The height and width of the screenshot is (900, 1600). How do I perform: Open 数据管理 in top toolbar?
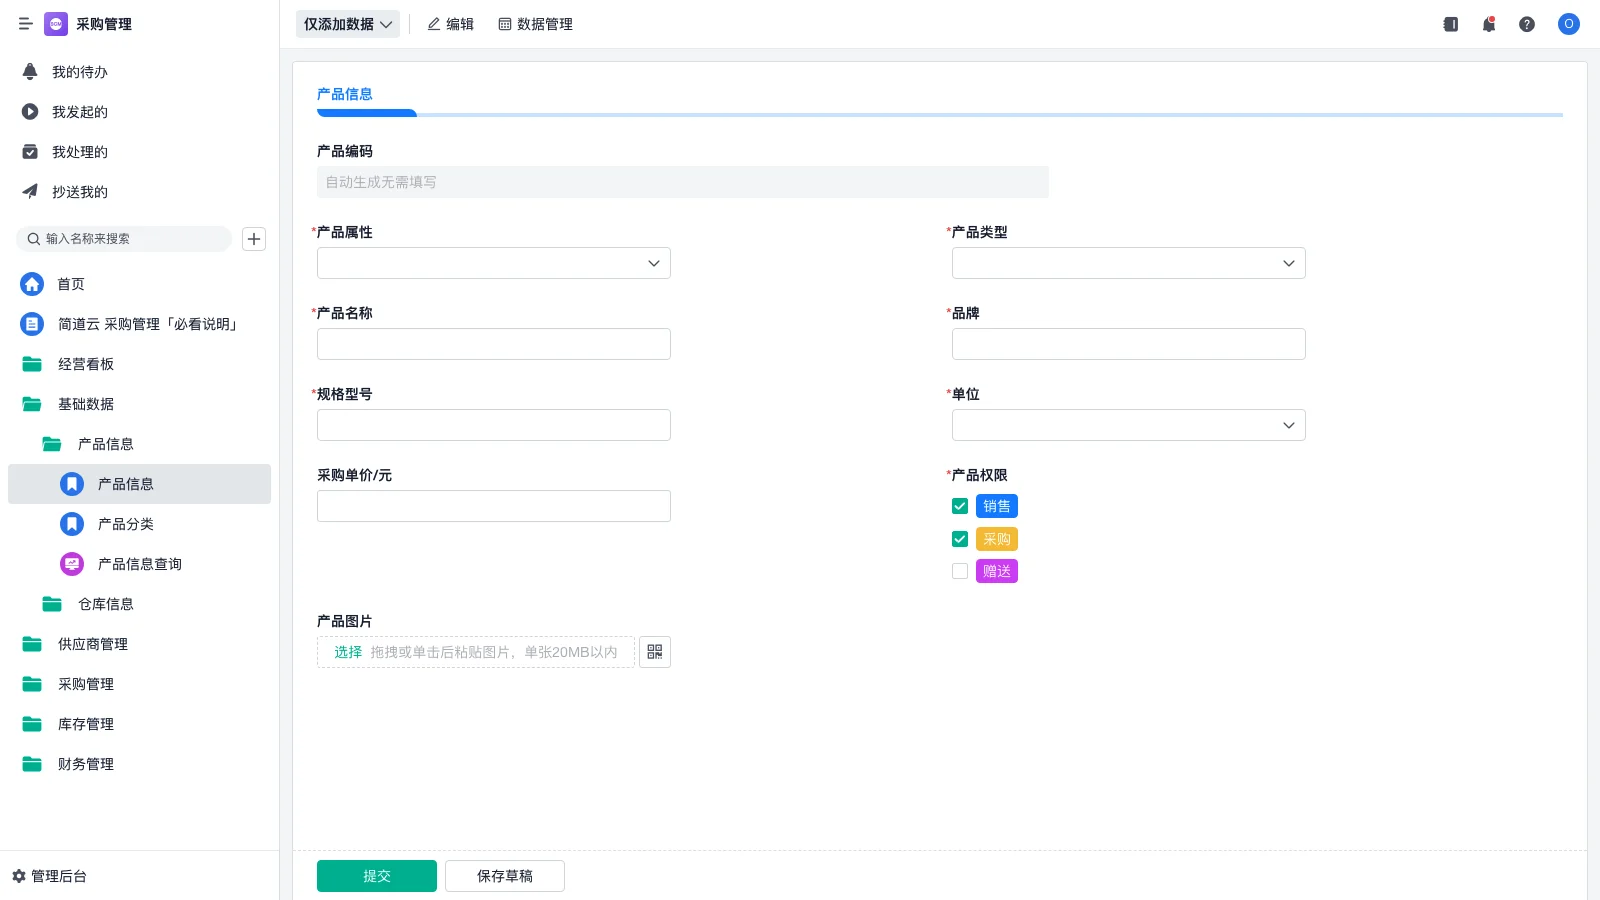pos(535,24)
